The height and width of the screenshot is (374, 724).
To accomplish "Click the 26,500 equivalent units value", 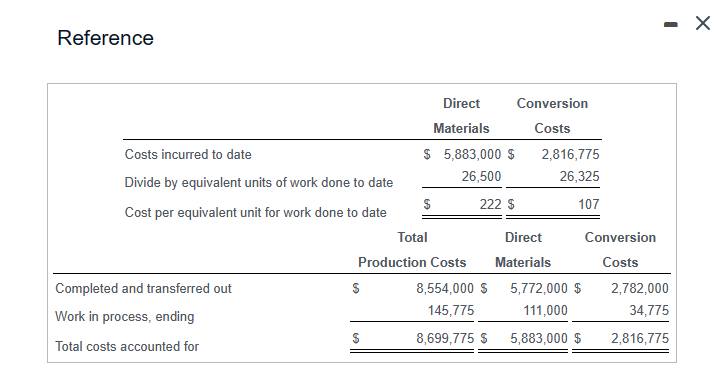I will pos(481,176).
